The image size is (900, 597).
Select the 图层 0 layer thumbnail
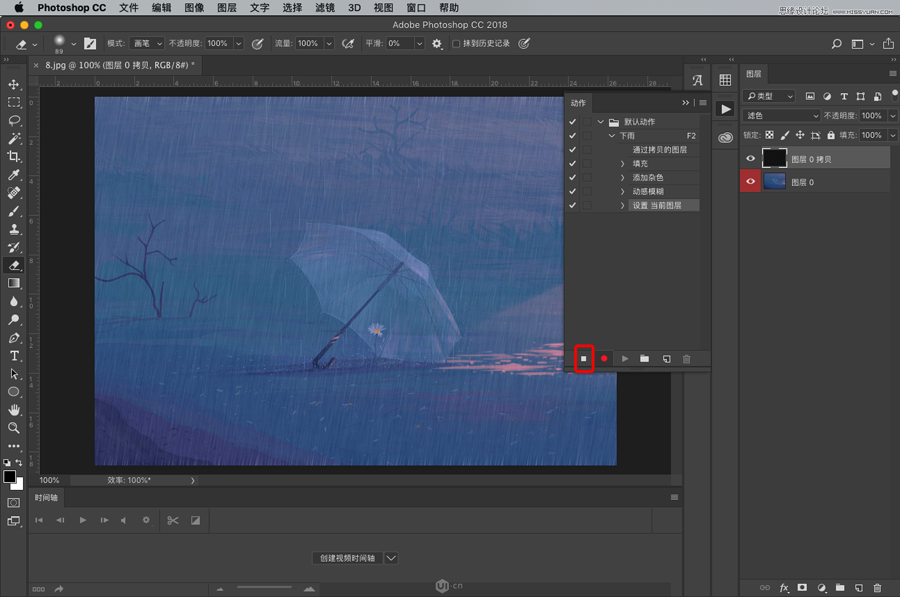[775, 182]
